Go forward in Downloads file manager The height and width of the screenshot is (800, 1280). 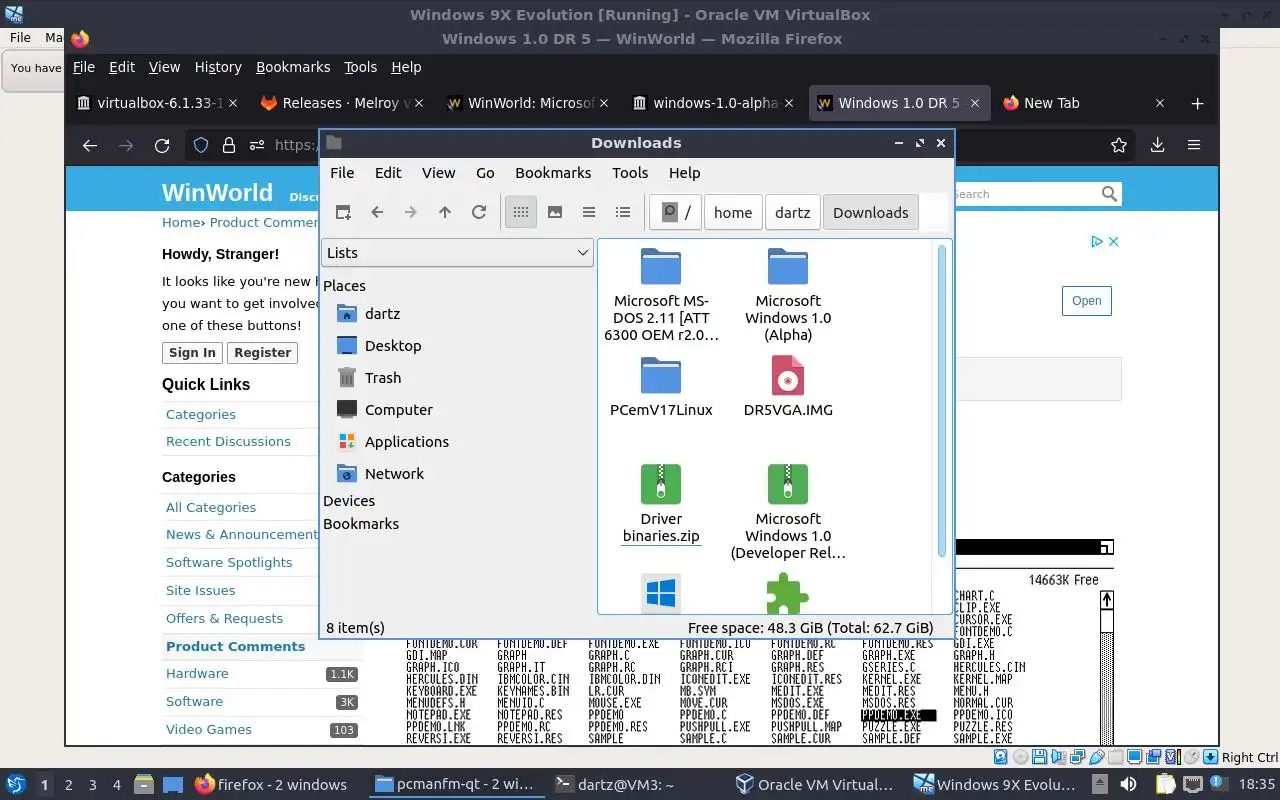pyautogui.click(x=411, y=212)
